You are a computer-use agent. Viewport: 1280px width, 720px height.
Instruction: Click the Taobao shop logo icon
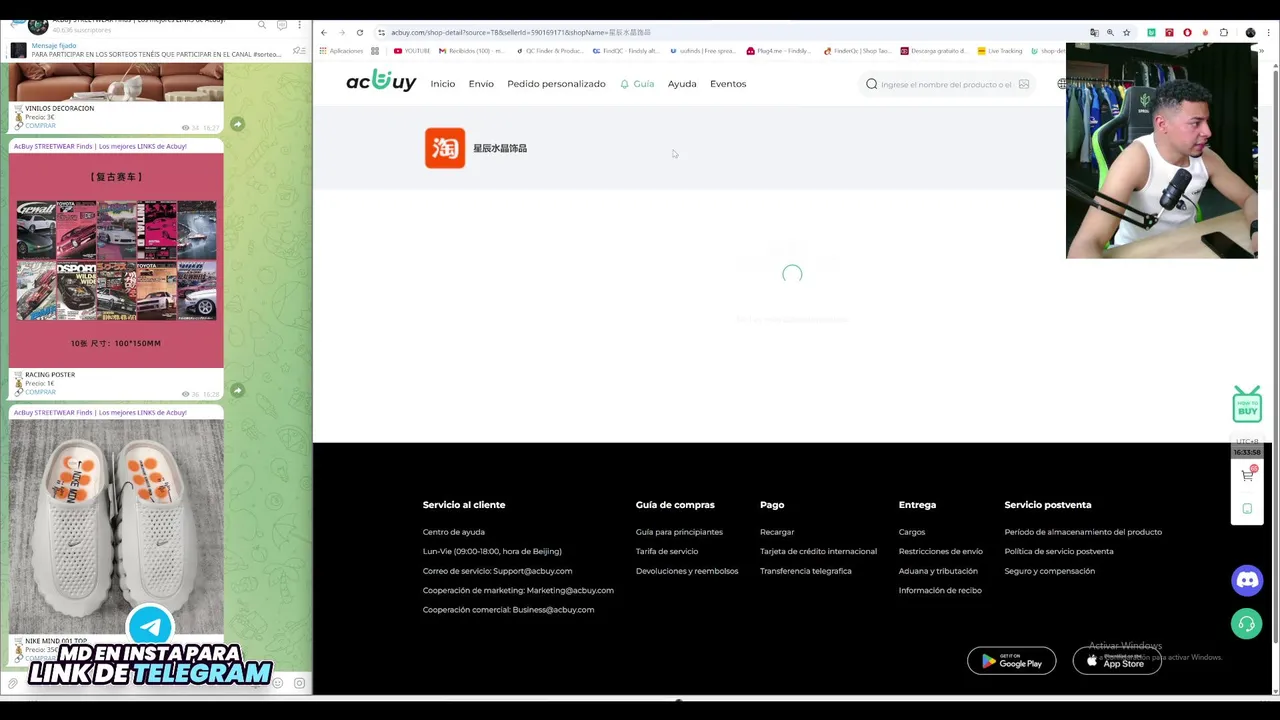(445, 148)
